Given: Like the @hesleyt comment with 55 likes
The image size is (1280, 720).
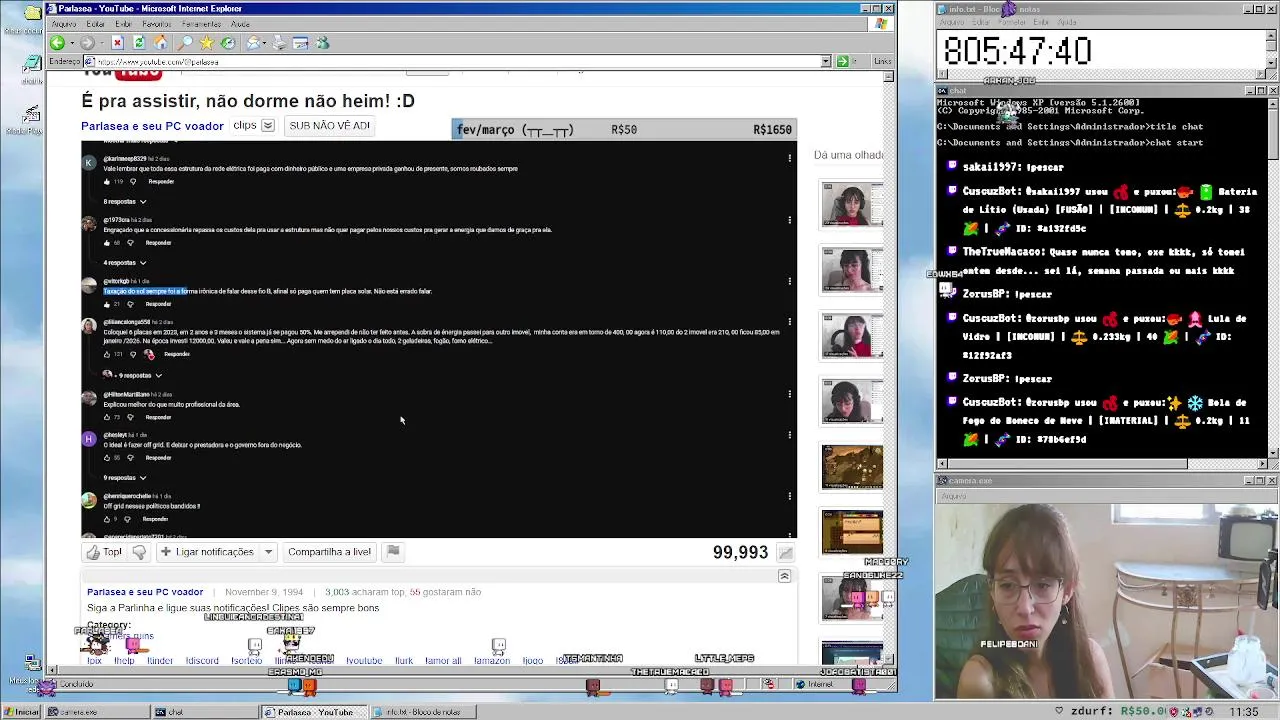Looking at the screenshot, I should click(107, 458).
